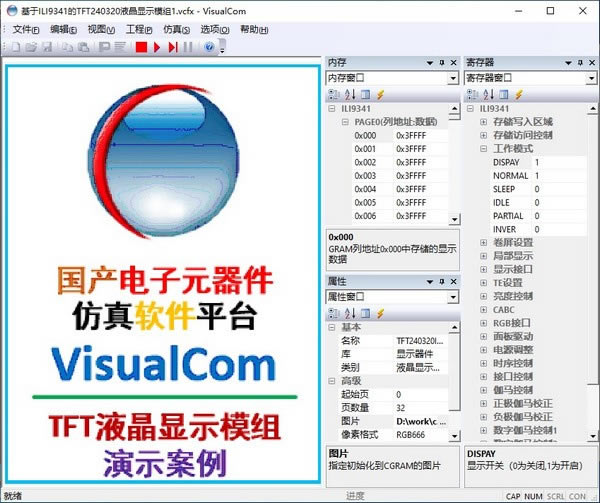The image size is (600, 503).
Task: Open Help with blue question icon
Action: 209,47
